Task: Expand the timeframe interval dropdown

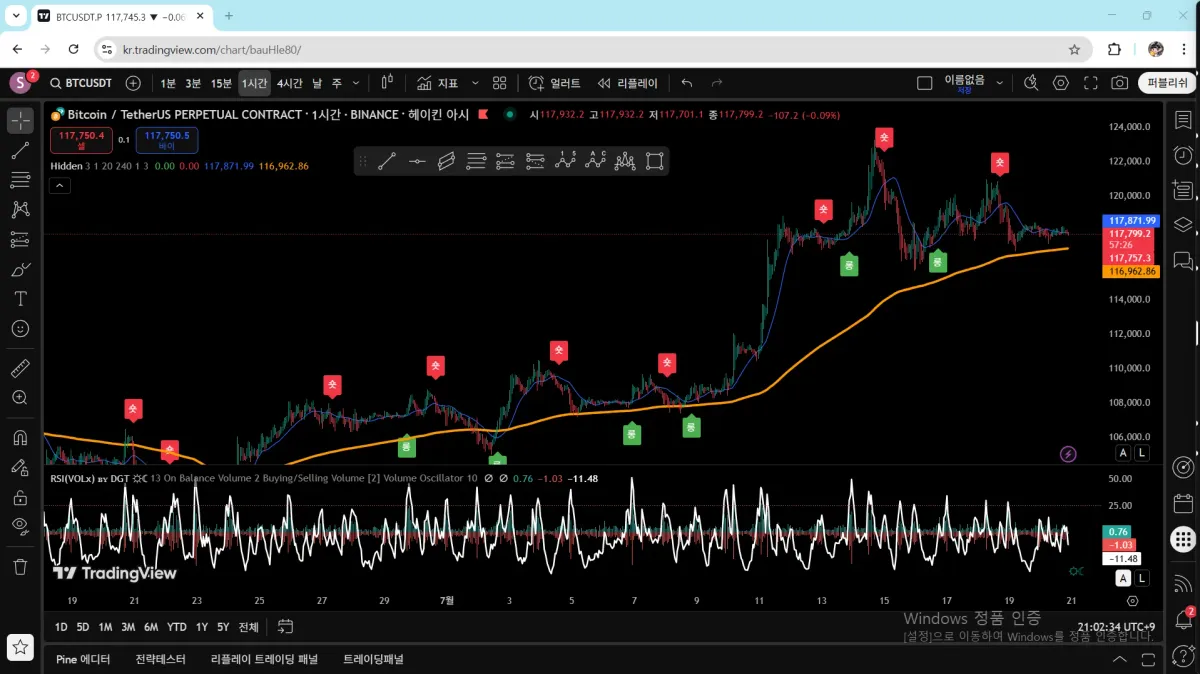Action: pos(356,83)
